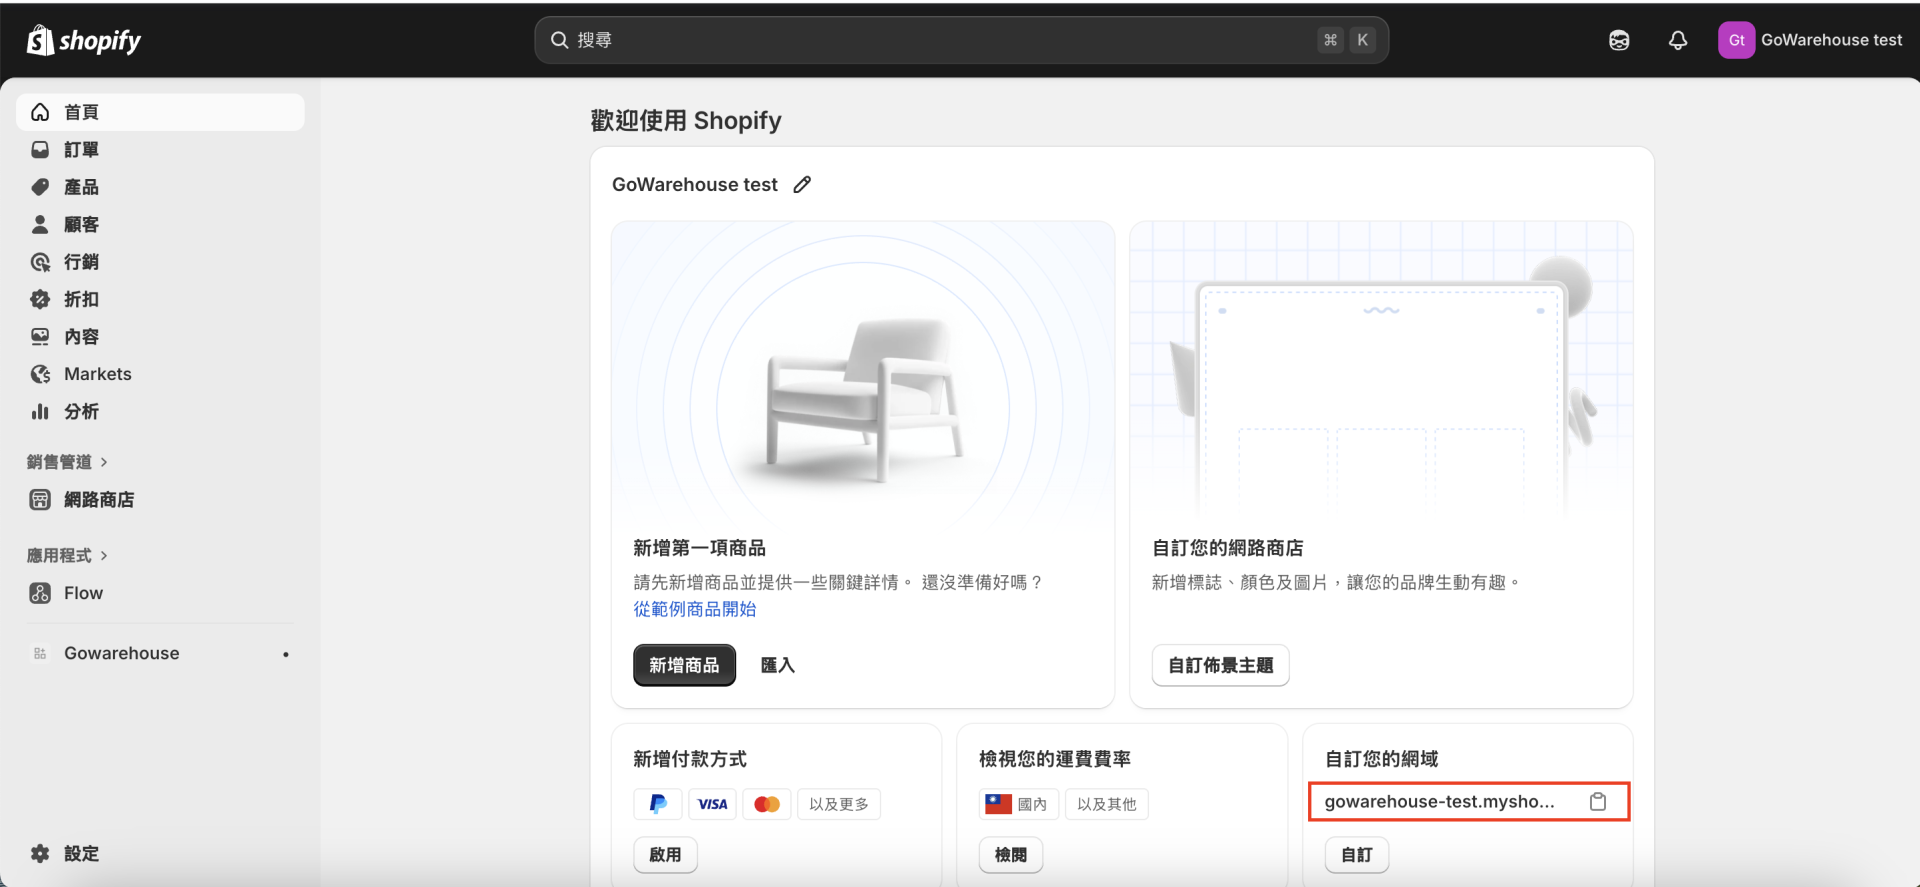Expand the 銷售管道 section chevron
This screenshot has height=887, width=1920.
tap(104, 462)
